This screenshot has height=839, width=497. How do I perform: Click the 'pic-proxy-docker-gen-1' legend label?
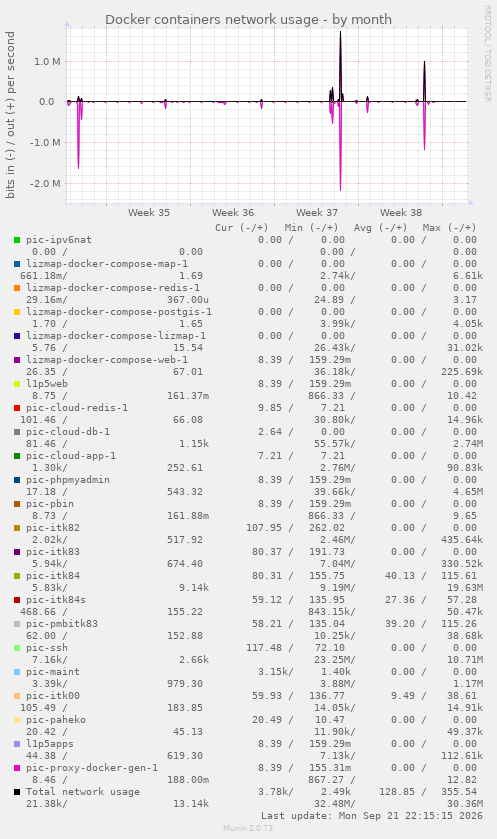92,768
